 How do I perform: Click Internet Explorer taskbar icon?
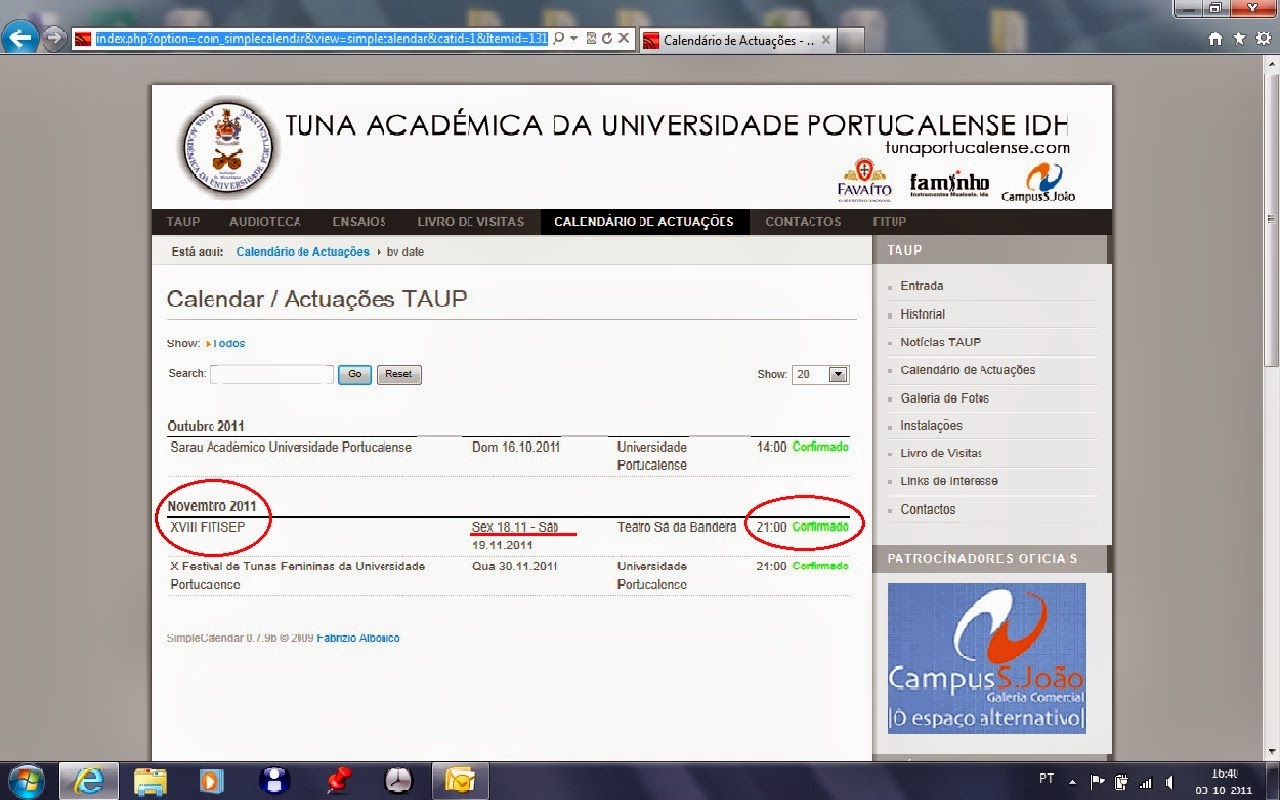[x=90, y=780]
